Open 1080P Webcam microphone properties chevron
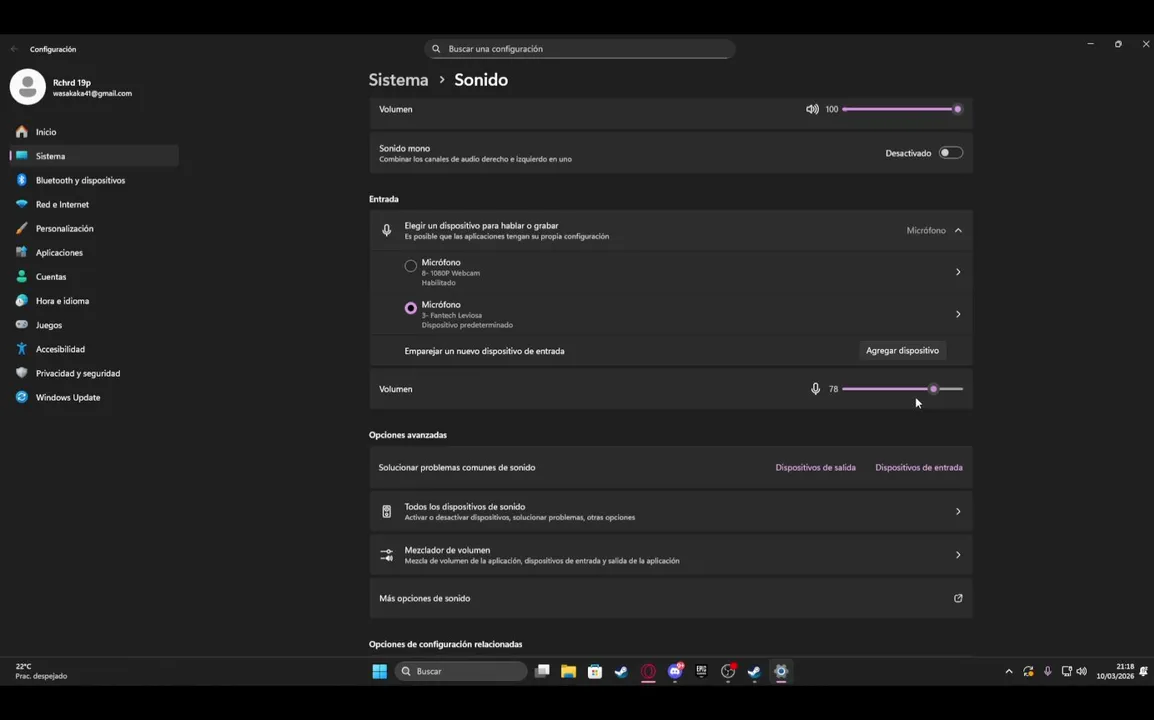The width and height of the screenshot is (1154, 720). [x=958, y=272]
